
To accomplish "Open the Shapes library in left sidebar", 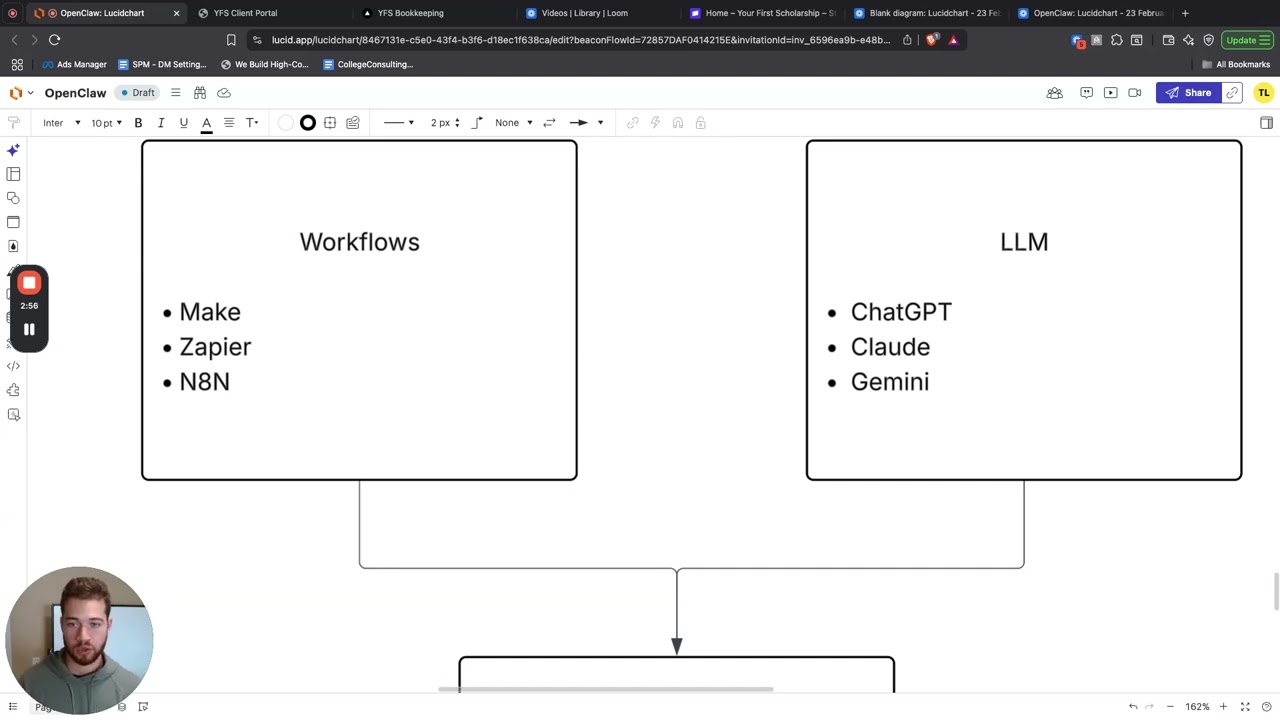I will click(x=13, y=198).
